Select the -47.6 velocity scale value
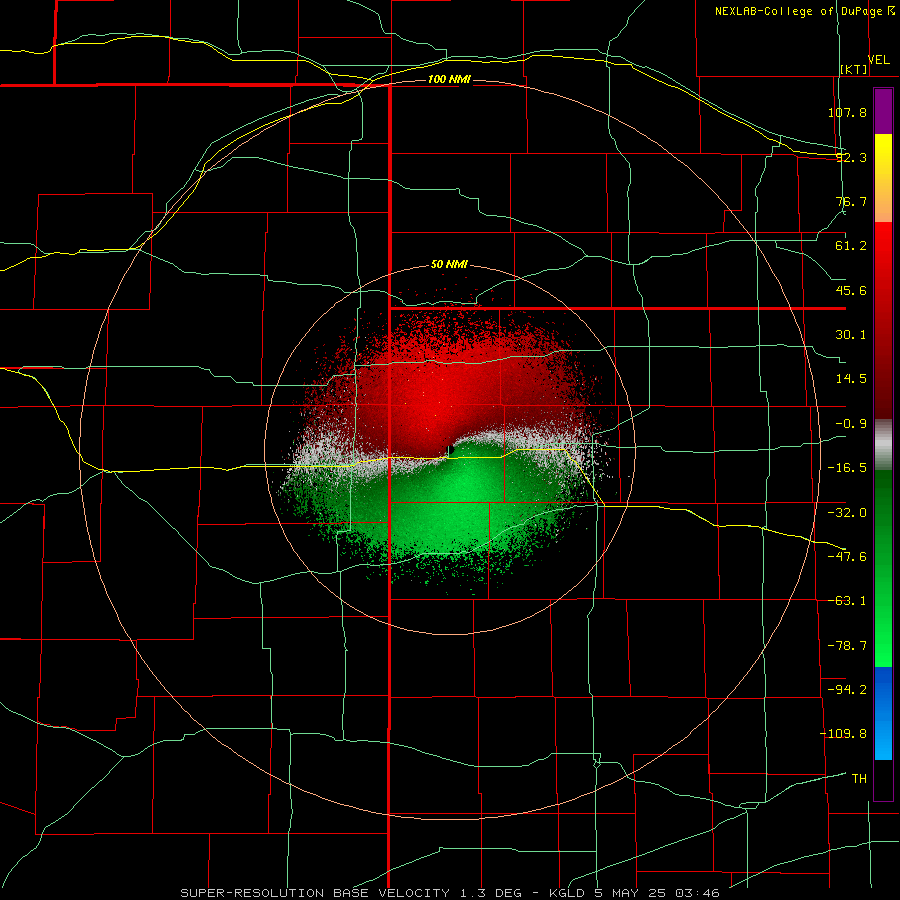The image size is (900, 900). (x=847, y=557)
